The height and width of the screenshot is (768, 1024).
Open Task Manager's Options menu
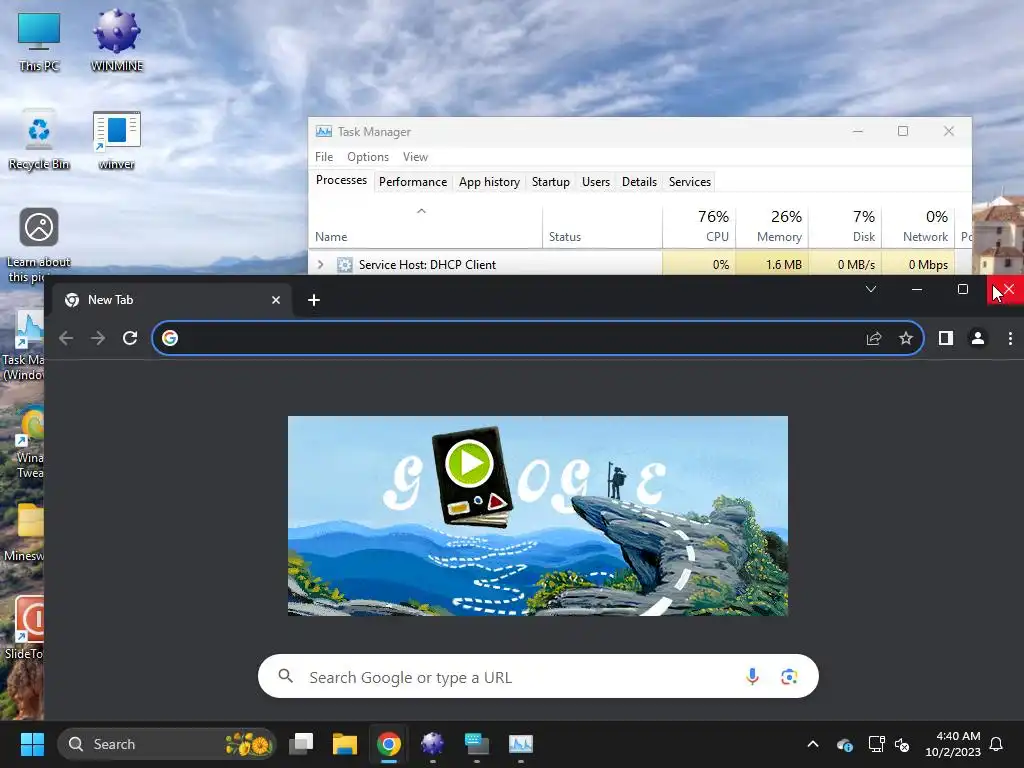pyautogui.click(x=368, y=157)
